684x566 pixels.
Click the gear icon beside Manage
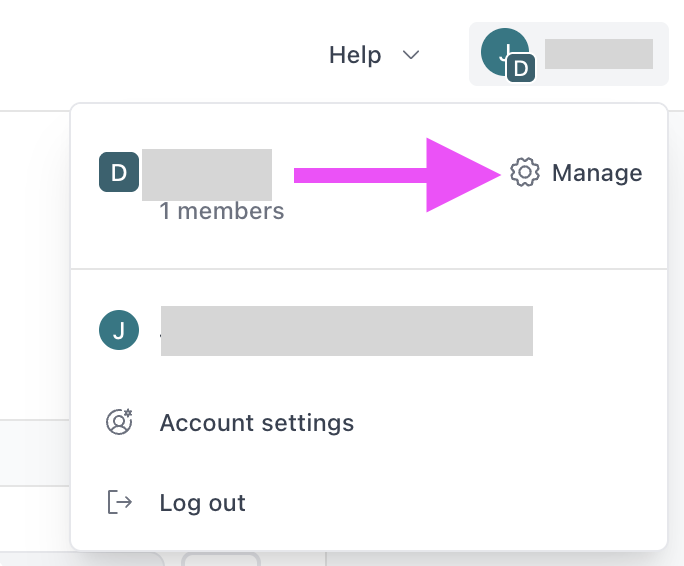(x=524, y=173)
